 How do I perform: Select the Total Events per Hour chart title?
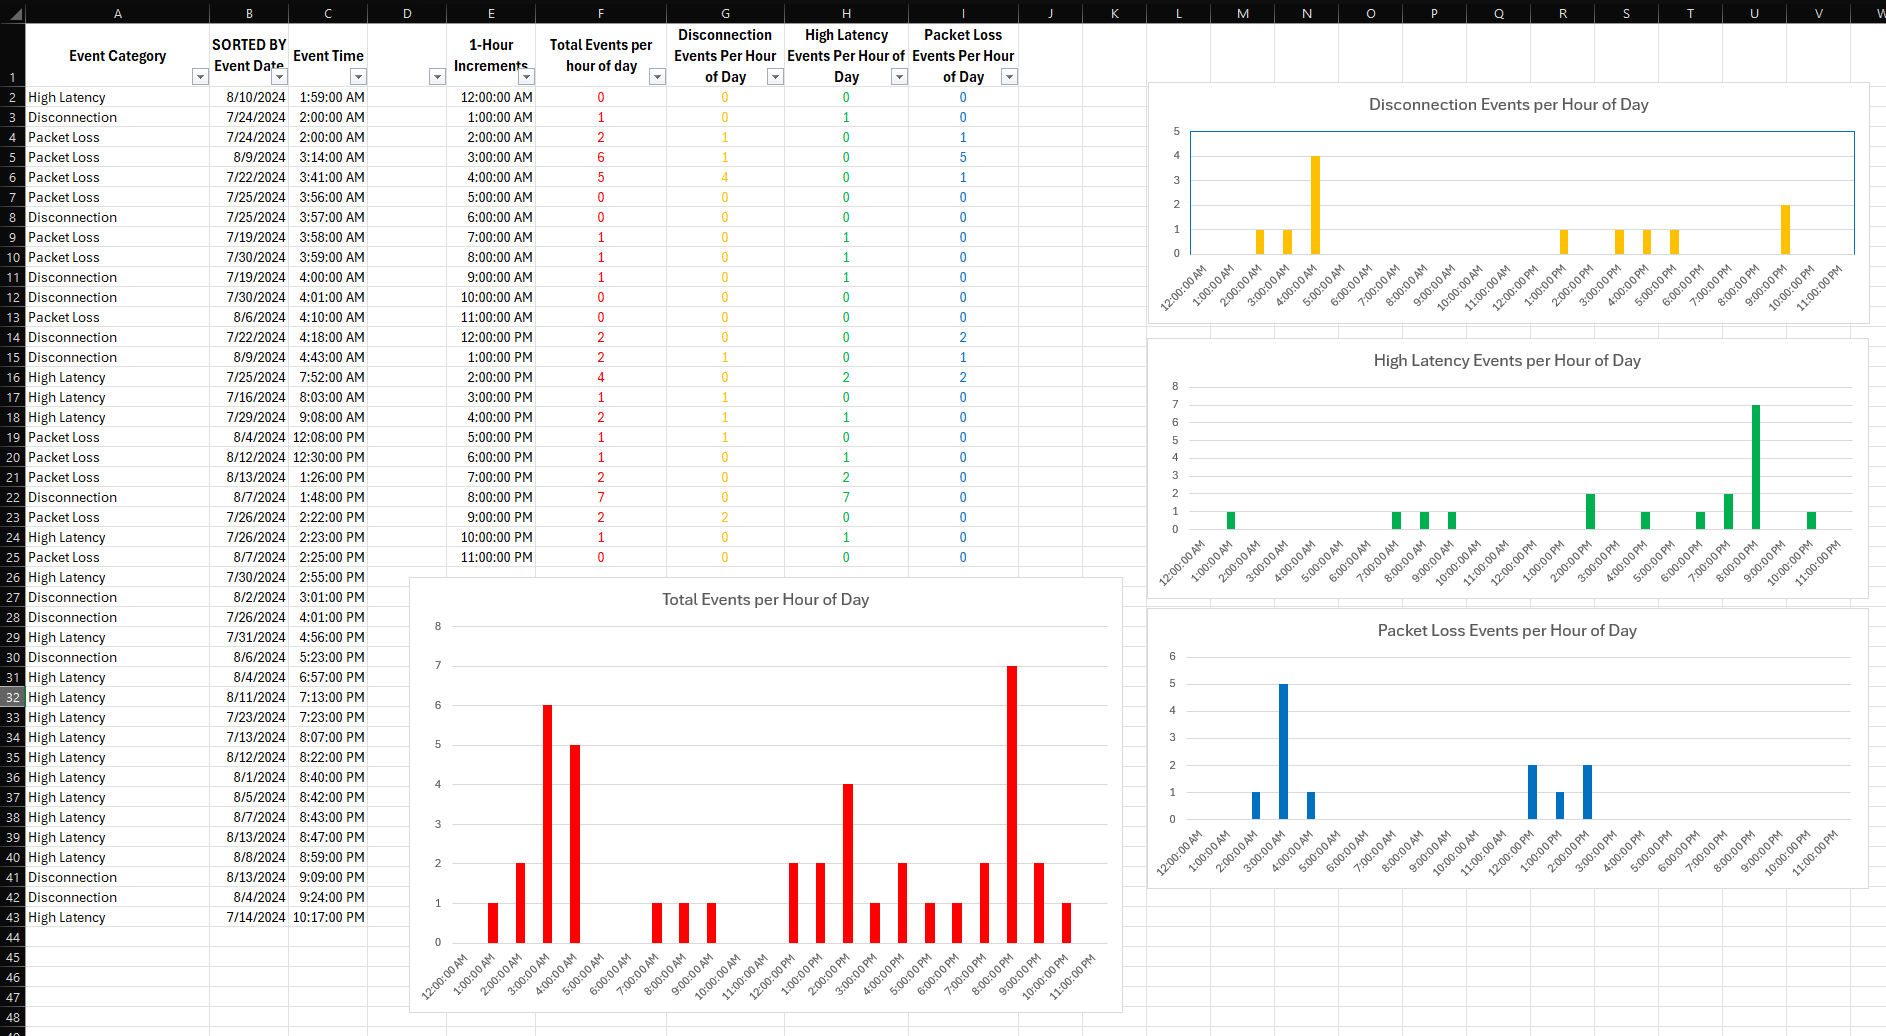(x=765, y=600)
